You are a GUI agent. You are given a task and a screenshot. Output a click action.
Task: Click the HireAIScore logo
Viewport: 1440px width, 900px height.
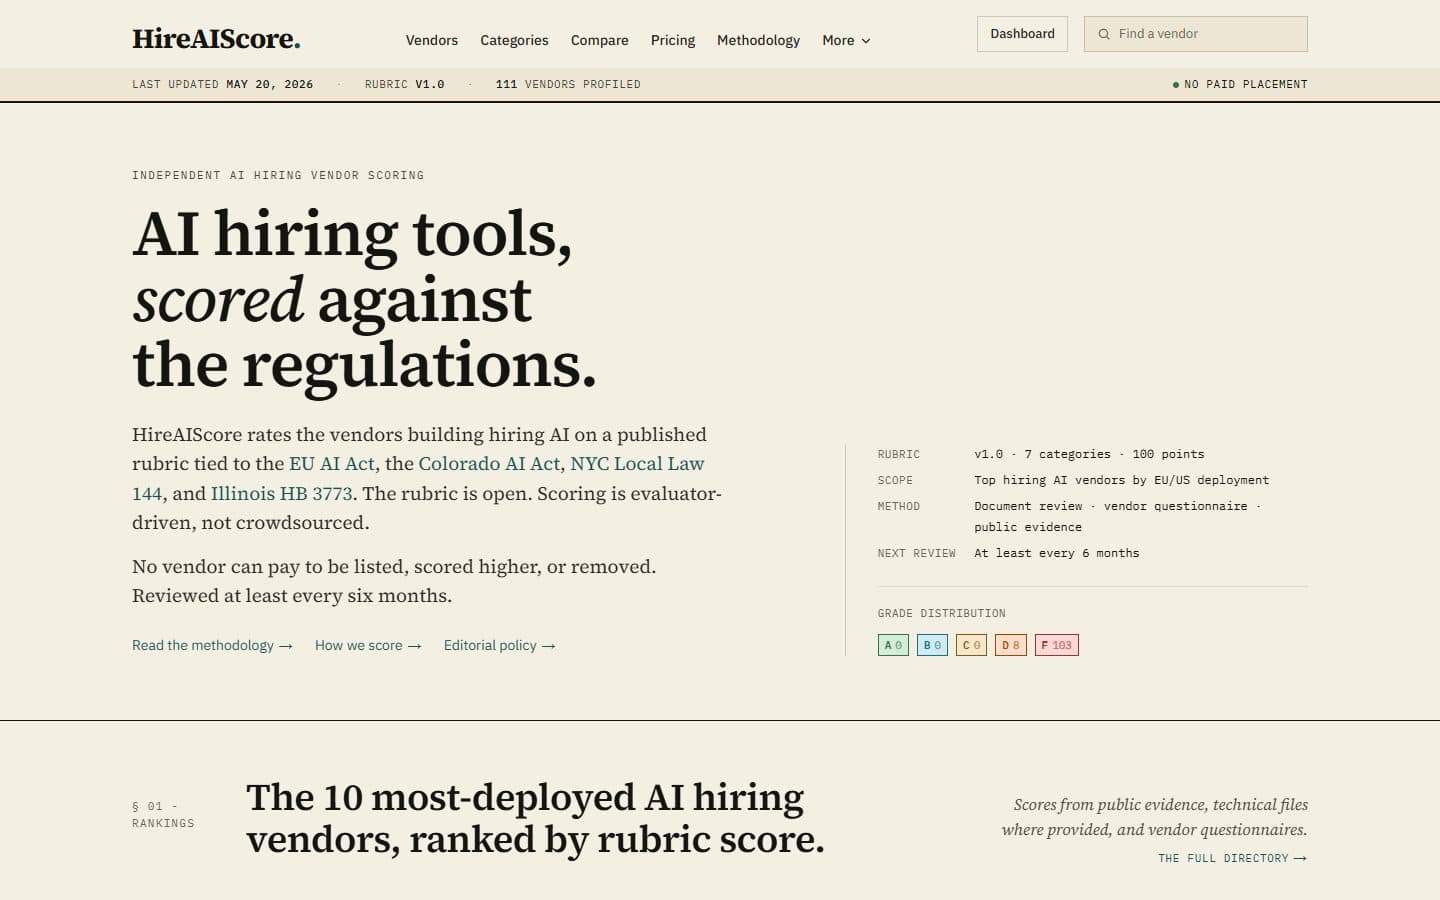pyautogui.click(x=216, y=39)
